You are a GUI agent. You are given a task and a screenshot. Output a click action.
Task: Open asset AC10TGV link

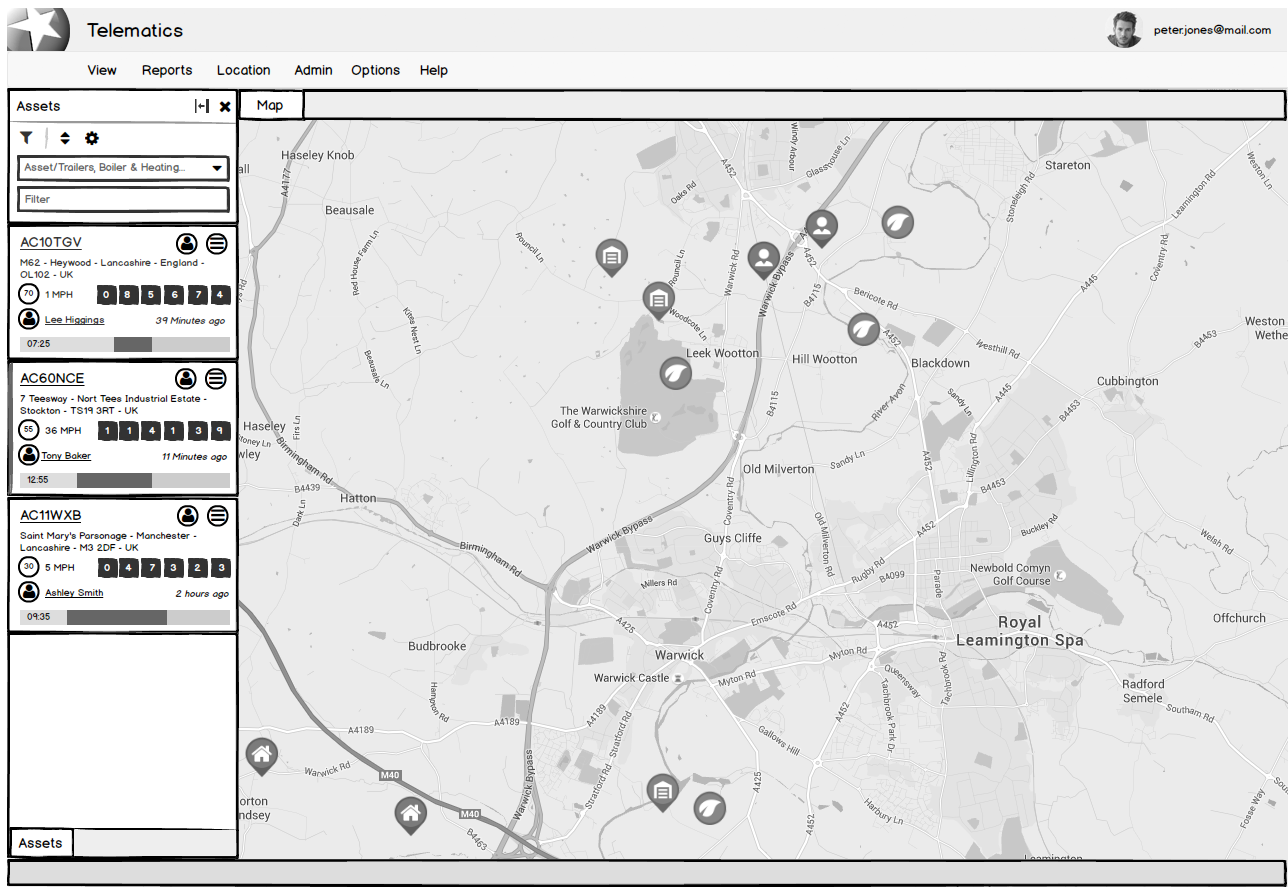pyautogui.click(x=51, y=242)
